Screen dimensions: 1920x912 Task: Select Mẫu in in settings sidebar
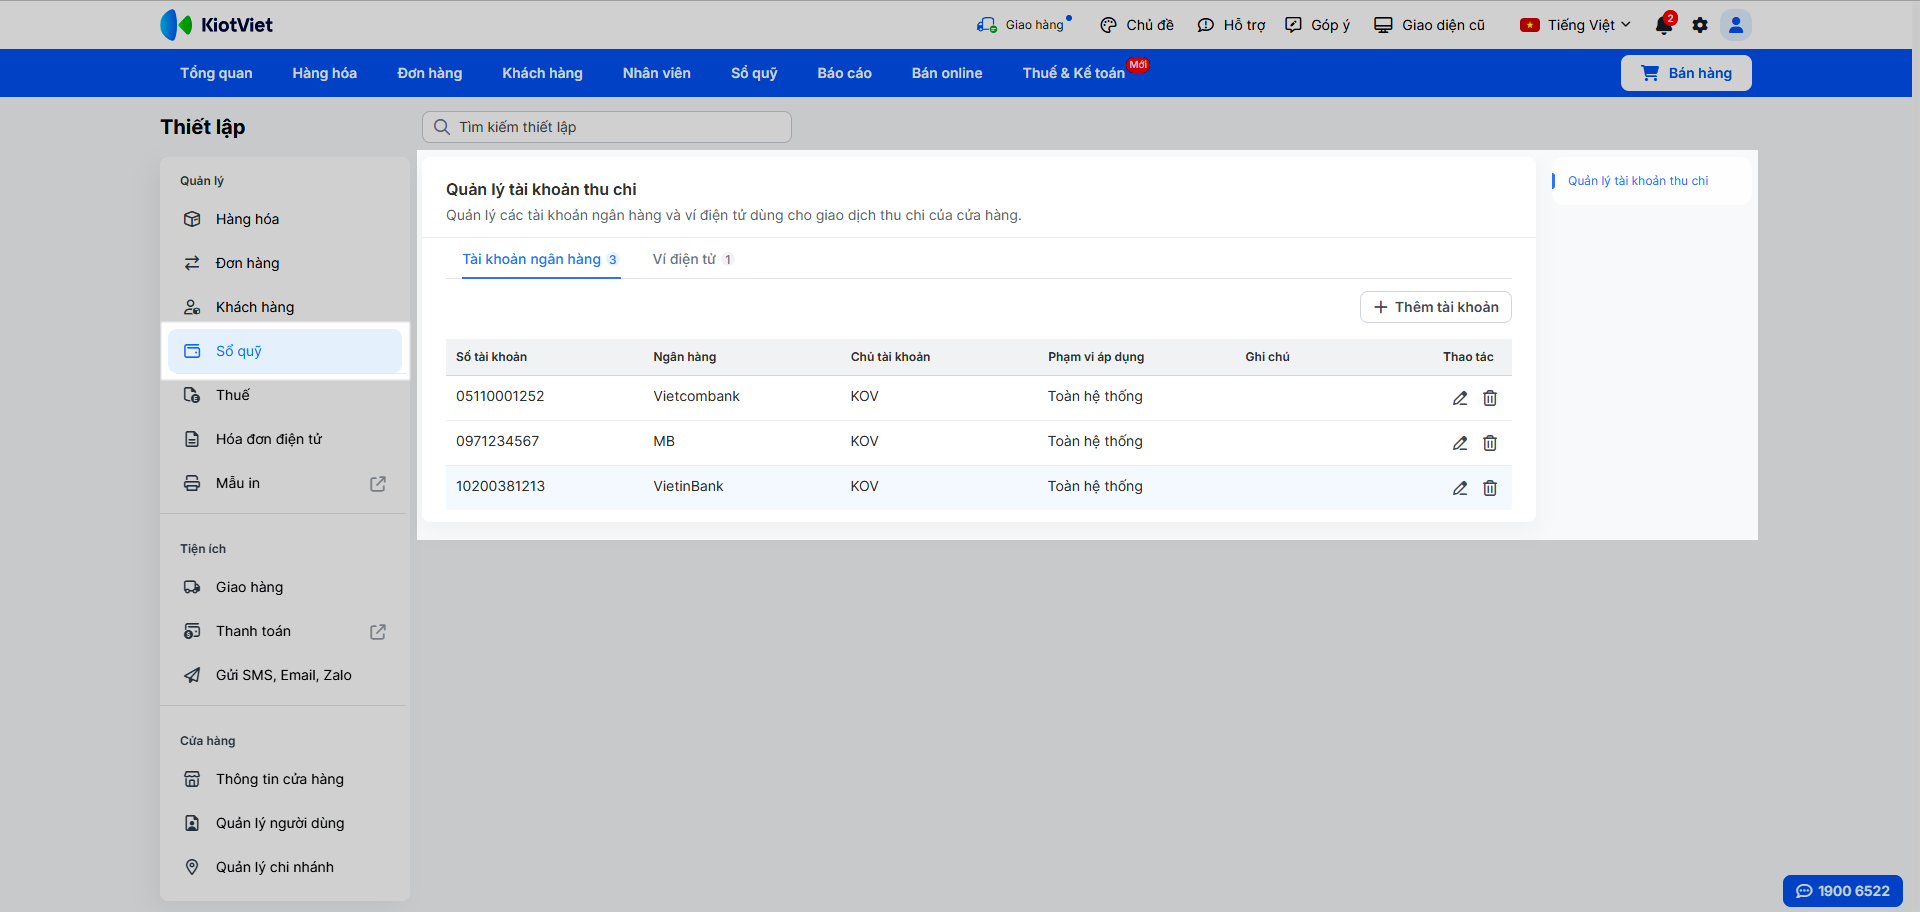[285, 483]
